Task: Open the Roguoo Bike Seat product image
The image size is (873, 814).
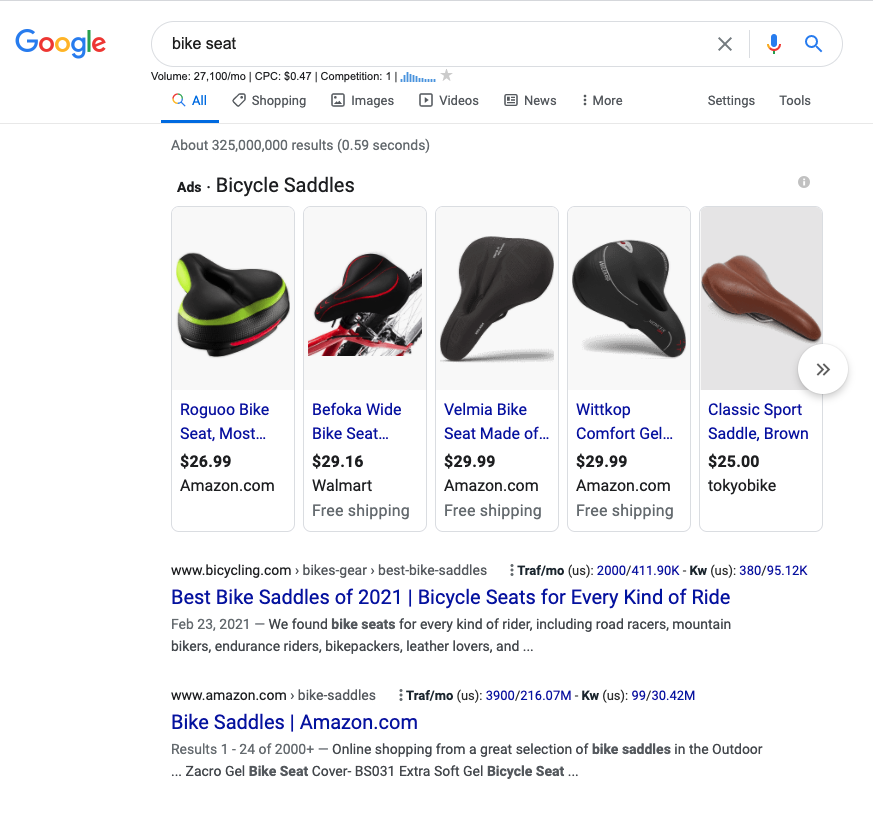Action: [x=233, y=298]
